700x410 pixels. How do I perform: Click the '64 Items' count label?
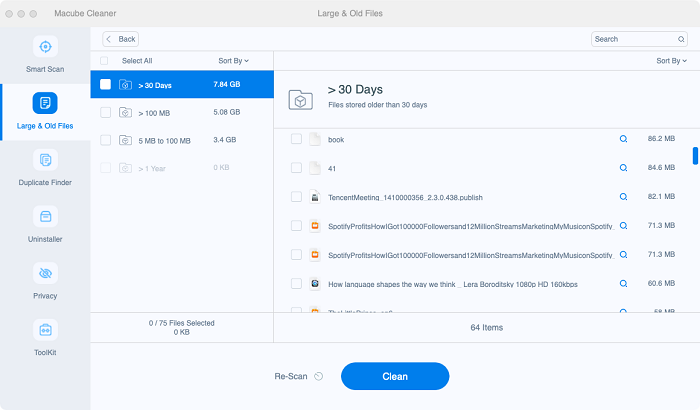coord(487,328)
